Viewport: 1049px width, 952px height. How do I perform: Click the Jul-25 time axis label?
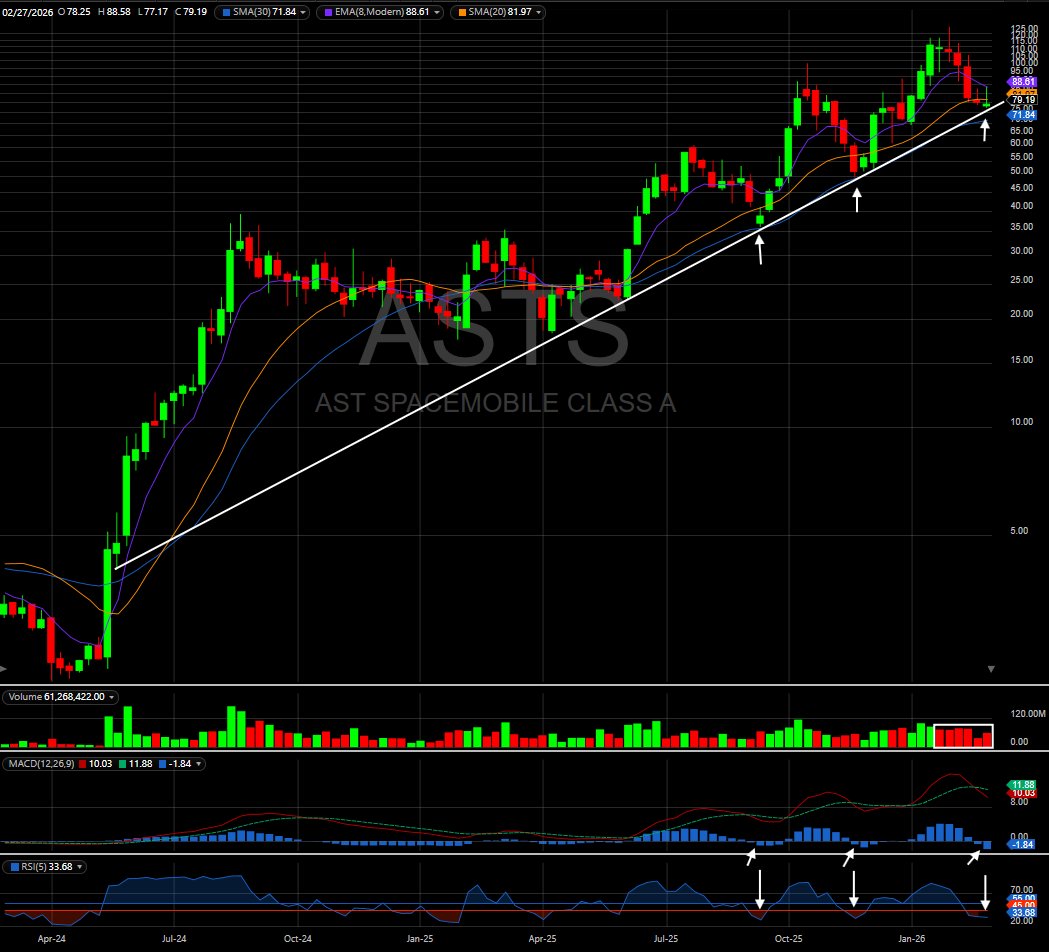point(666,939)
